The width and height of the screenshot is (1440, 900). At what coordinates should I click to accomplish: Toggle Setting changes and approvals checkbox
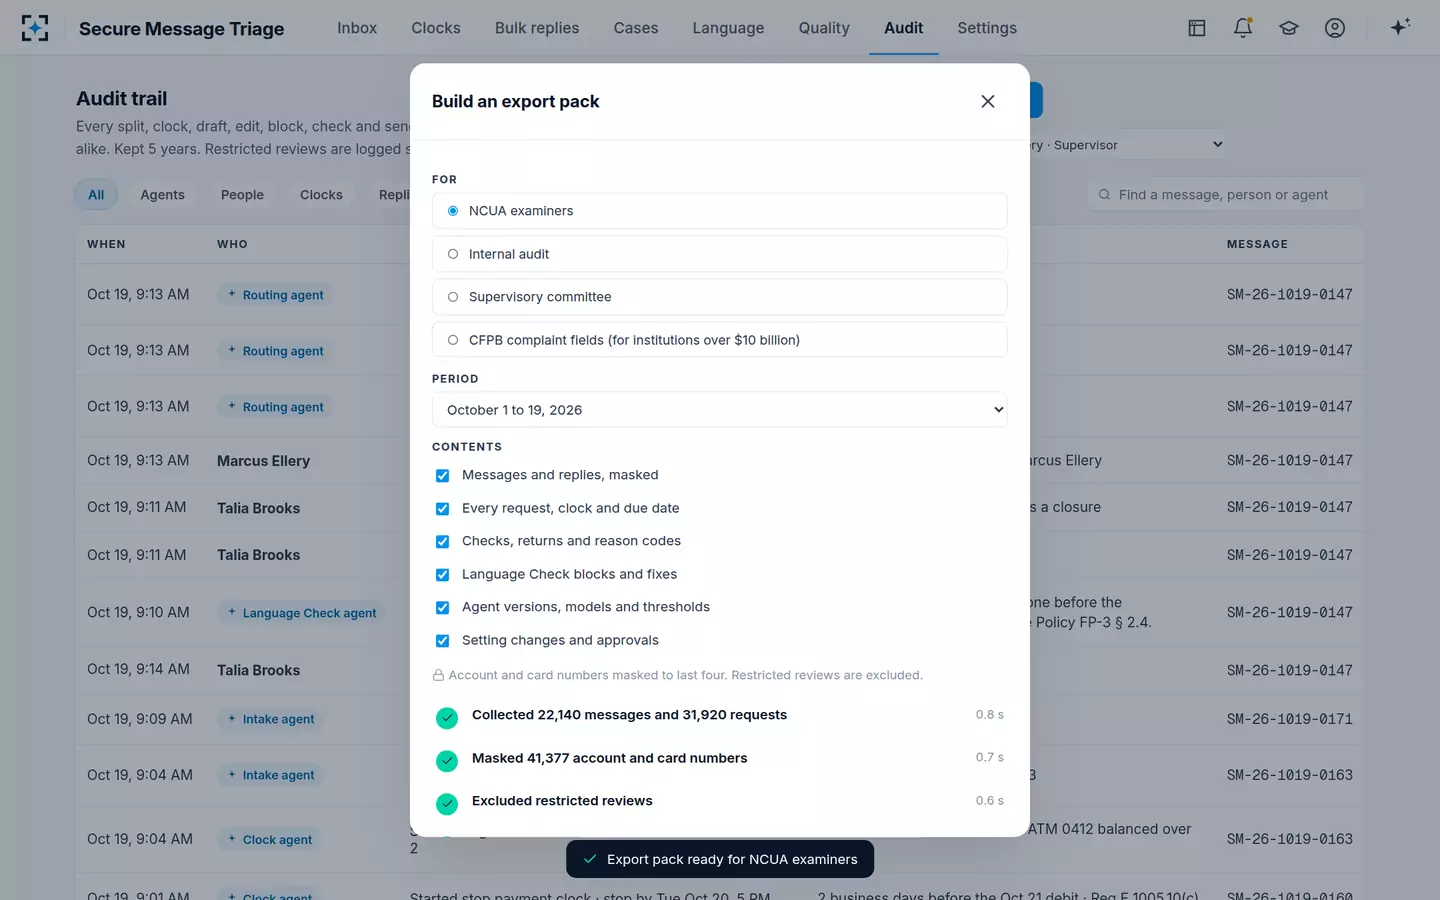pos(442,640)
